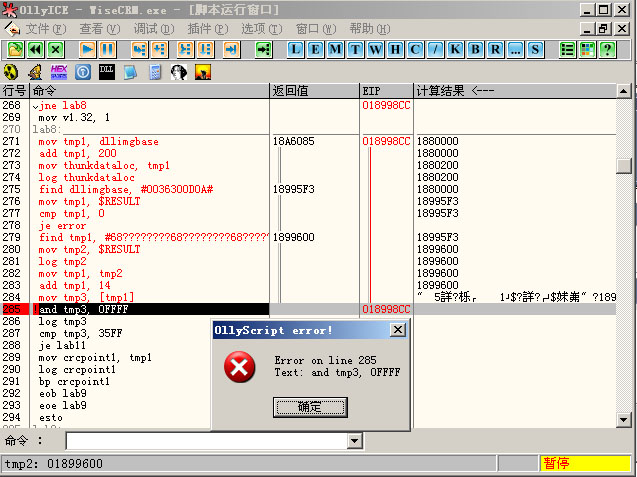Viewport: 637px width, 477px height.
Task: Open the 插件(P) menu
Action: pyautogui.click(x=208, y=29)
